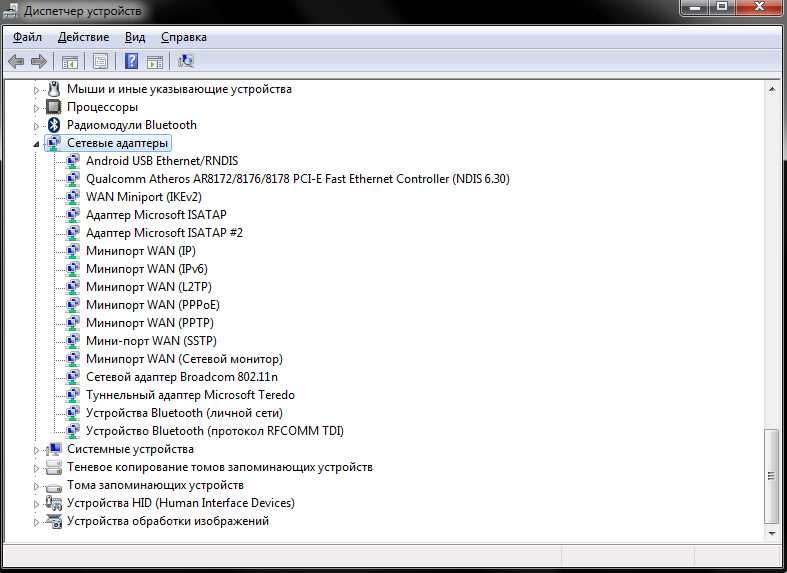Expand Теневое копирование томов node
Viewport: 787px width, 573px height.
(x=36, y=468)
